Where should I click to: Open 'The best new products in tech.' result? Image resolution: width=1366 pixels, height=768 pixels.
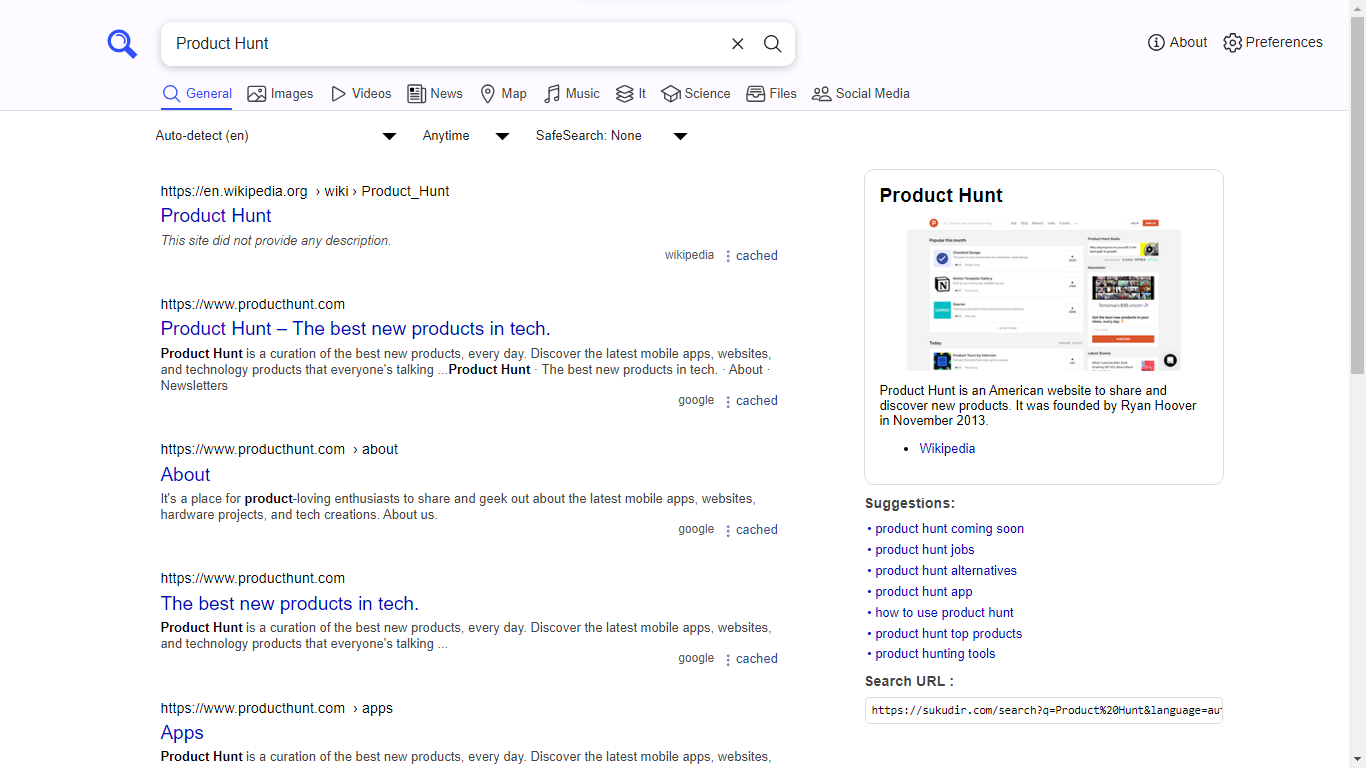point(289,603)
